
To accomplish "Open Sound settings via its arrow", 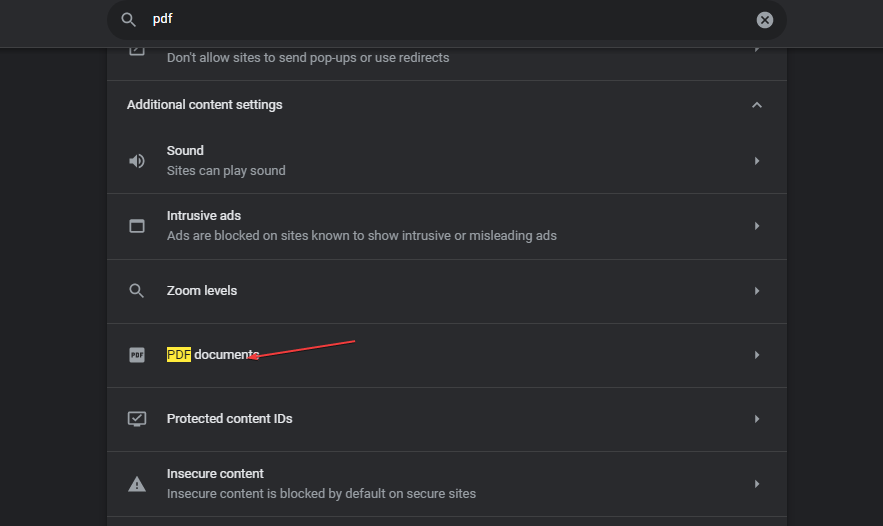I will pos(757,161).
